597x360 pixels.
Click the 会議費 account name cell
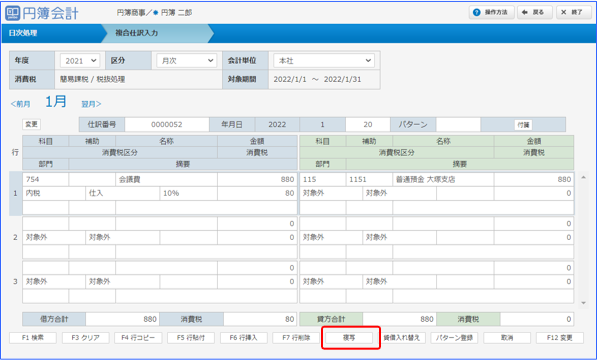pos(166,179)
